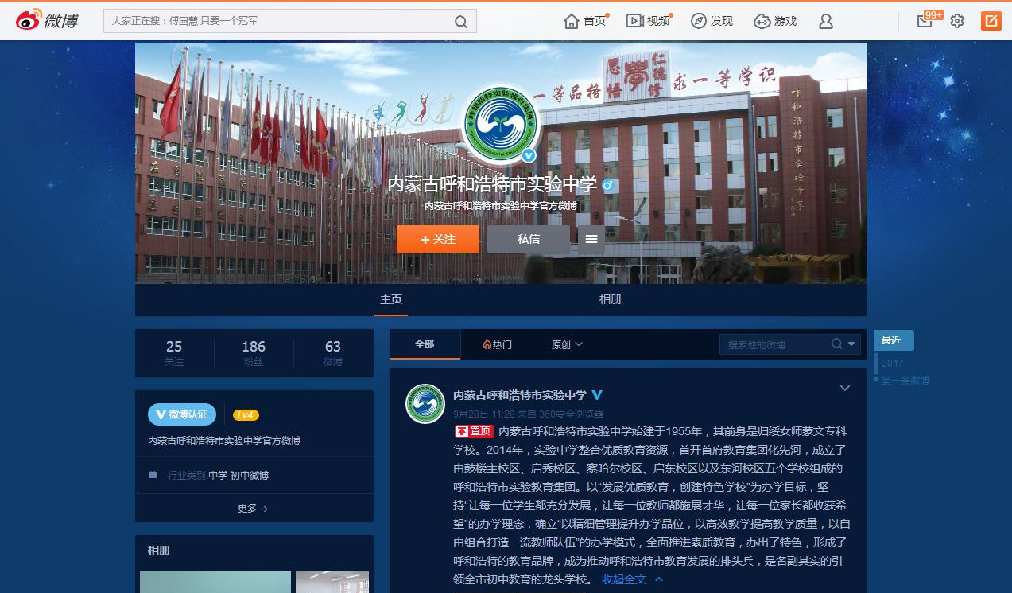The image size is (1012, 593).
Task: Click the blue V badge beside post author
Action: [x=597, y=394]
